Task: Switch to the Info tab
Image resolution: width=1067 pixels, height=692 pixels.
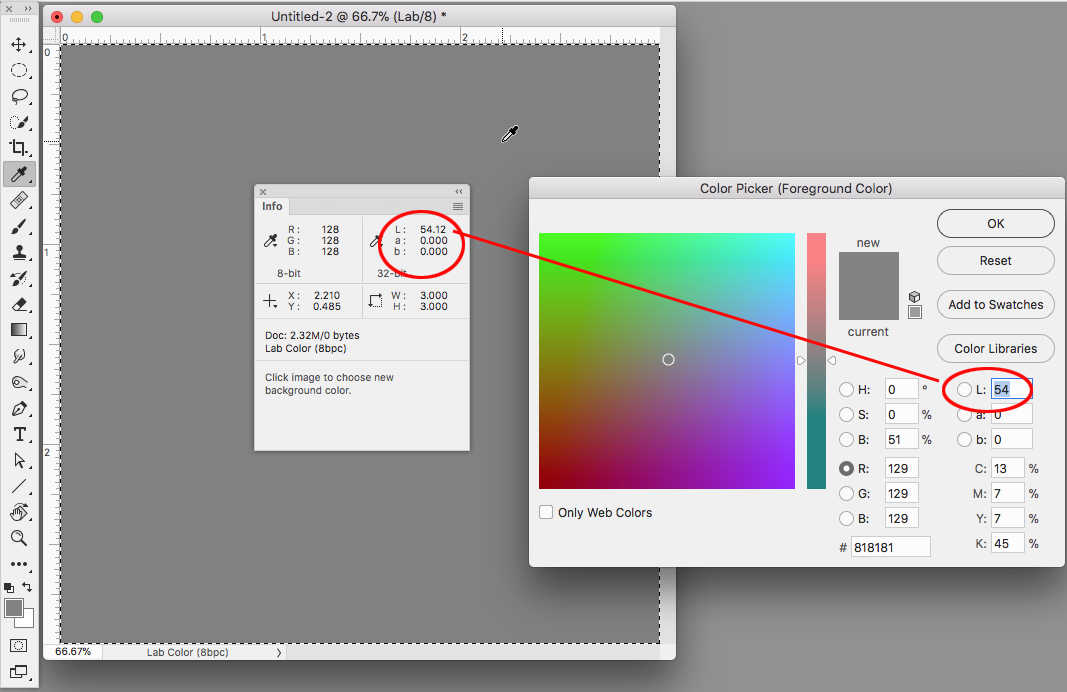Action: tap(272, 206)
